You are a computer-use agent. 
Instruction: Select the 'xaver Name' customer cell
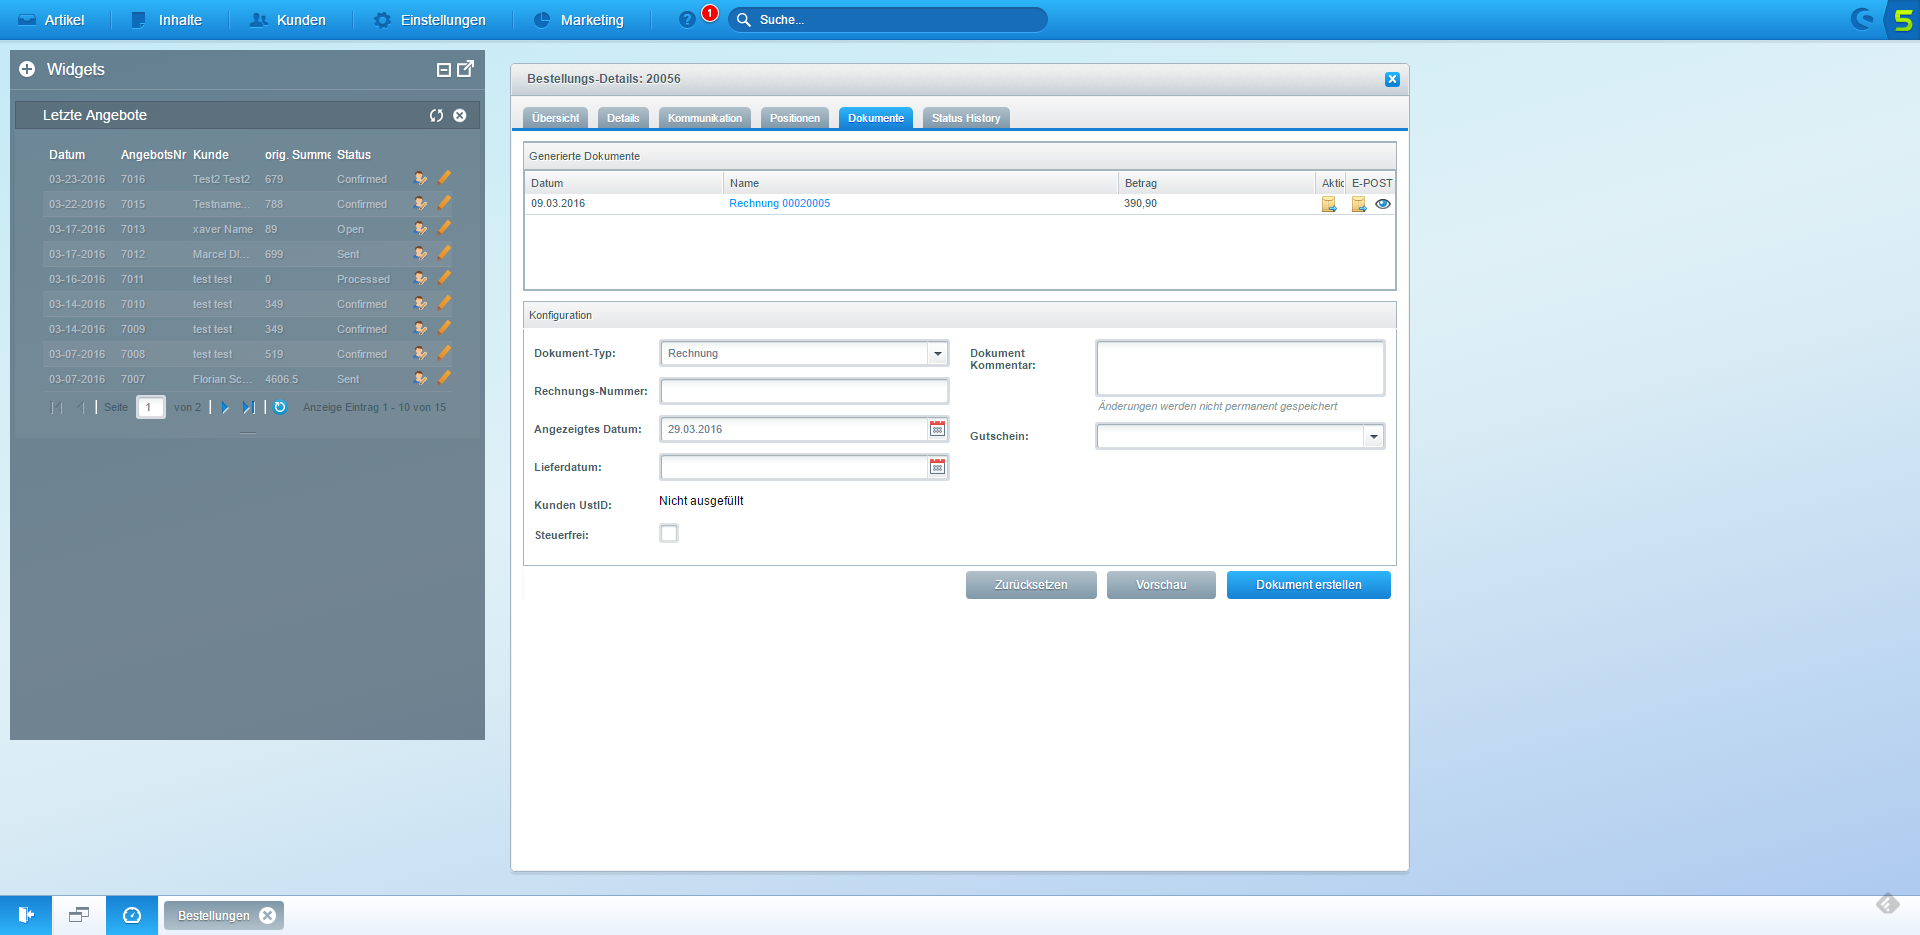click(223, 229)
